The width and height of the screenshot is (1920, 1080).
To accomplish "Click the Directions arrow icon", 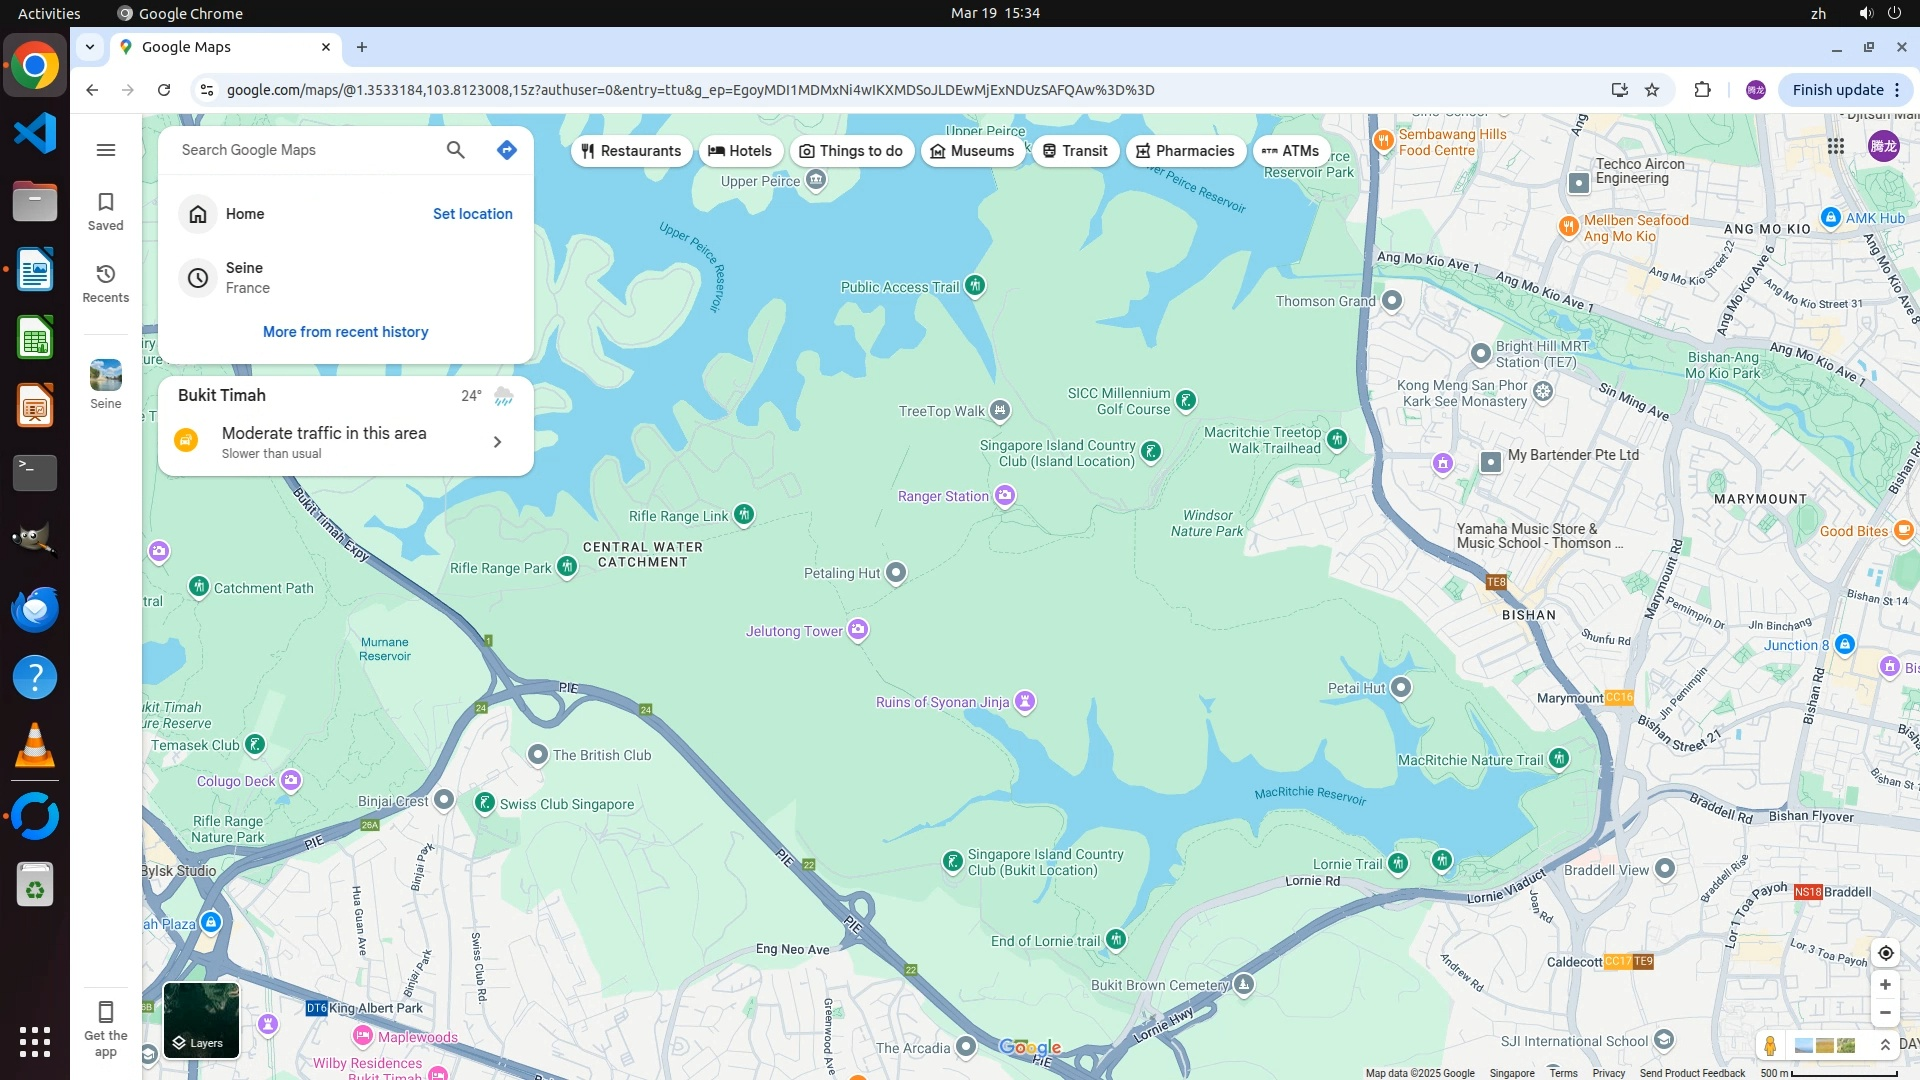I will point(507,150).
